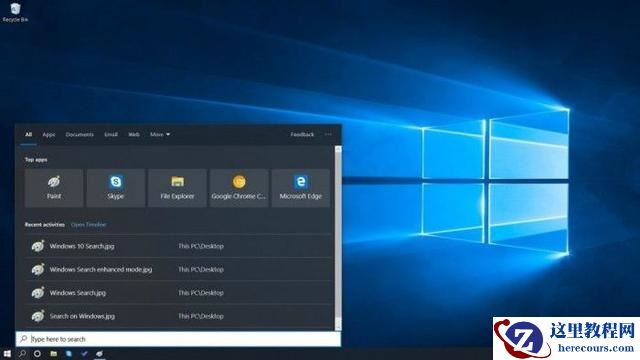Open File Explorer tile in Top apps
Viewport: 640px width, 360px height.
point(177,188)
